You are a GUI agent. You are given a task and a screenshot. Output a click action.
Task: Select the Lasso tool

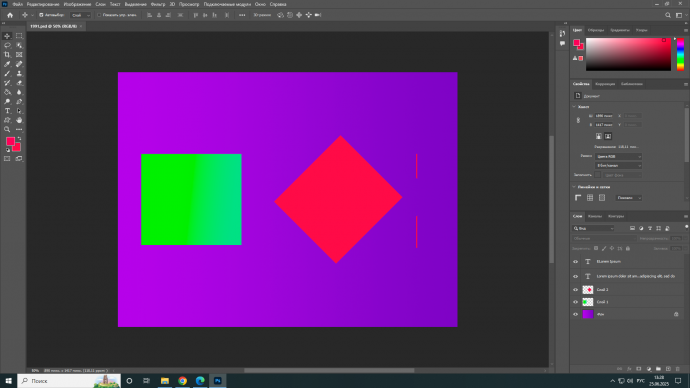point(7,45)
